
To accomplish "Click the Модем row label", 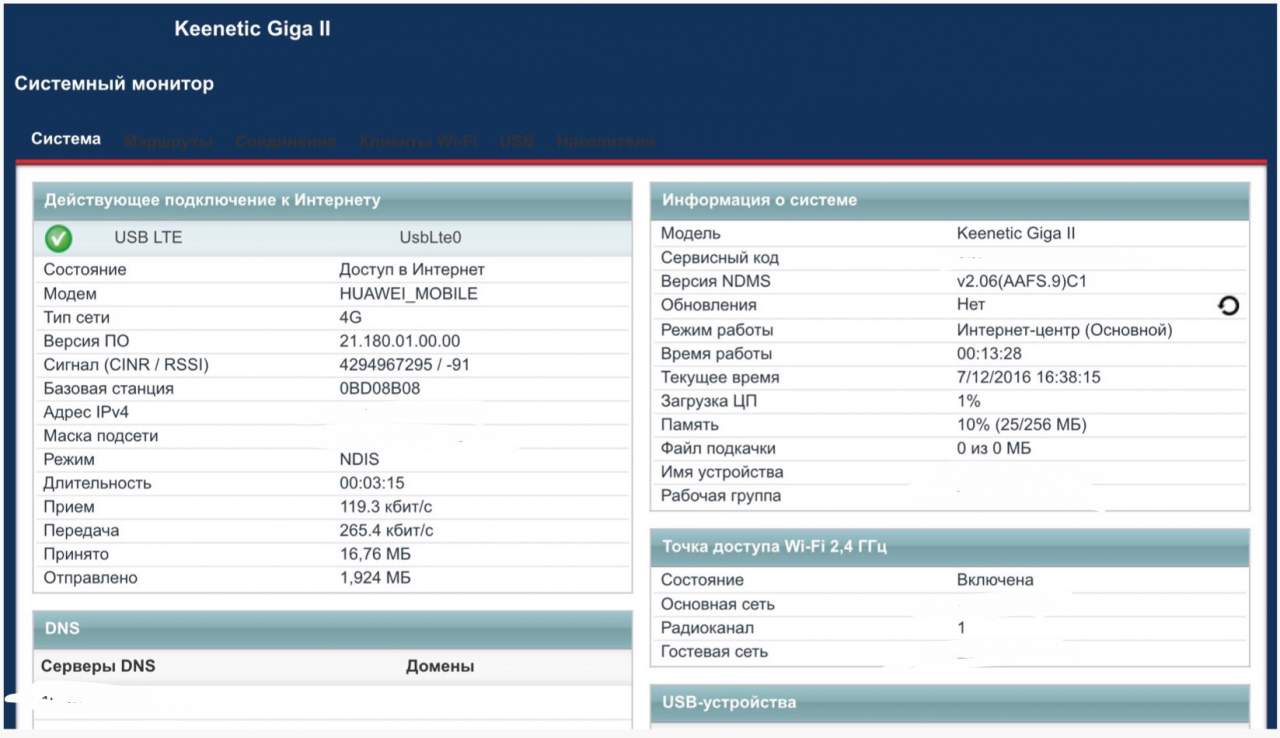I will coord(70,294).
